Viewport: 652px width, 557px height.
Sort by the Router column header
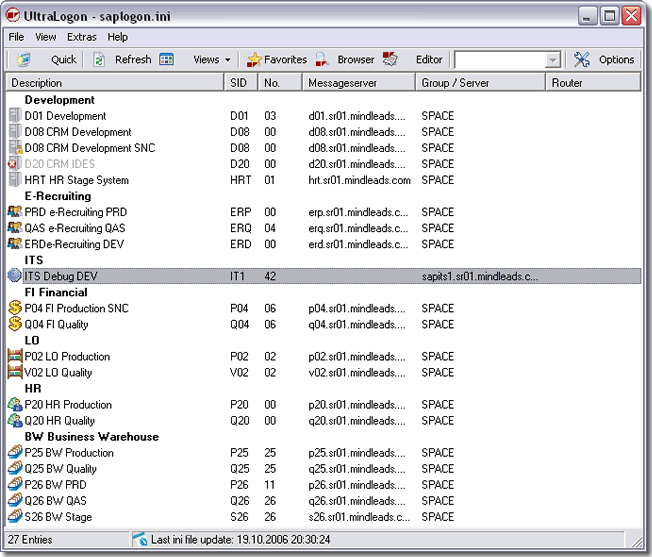[593, 82]
